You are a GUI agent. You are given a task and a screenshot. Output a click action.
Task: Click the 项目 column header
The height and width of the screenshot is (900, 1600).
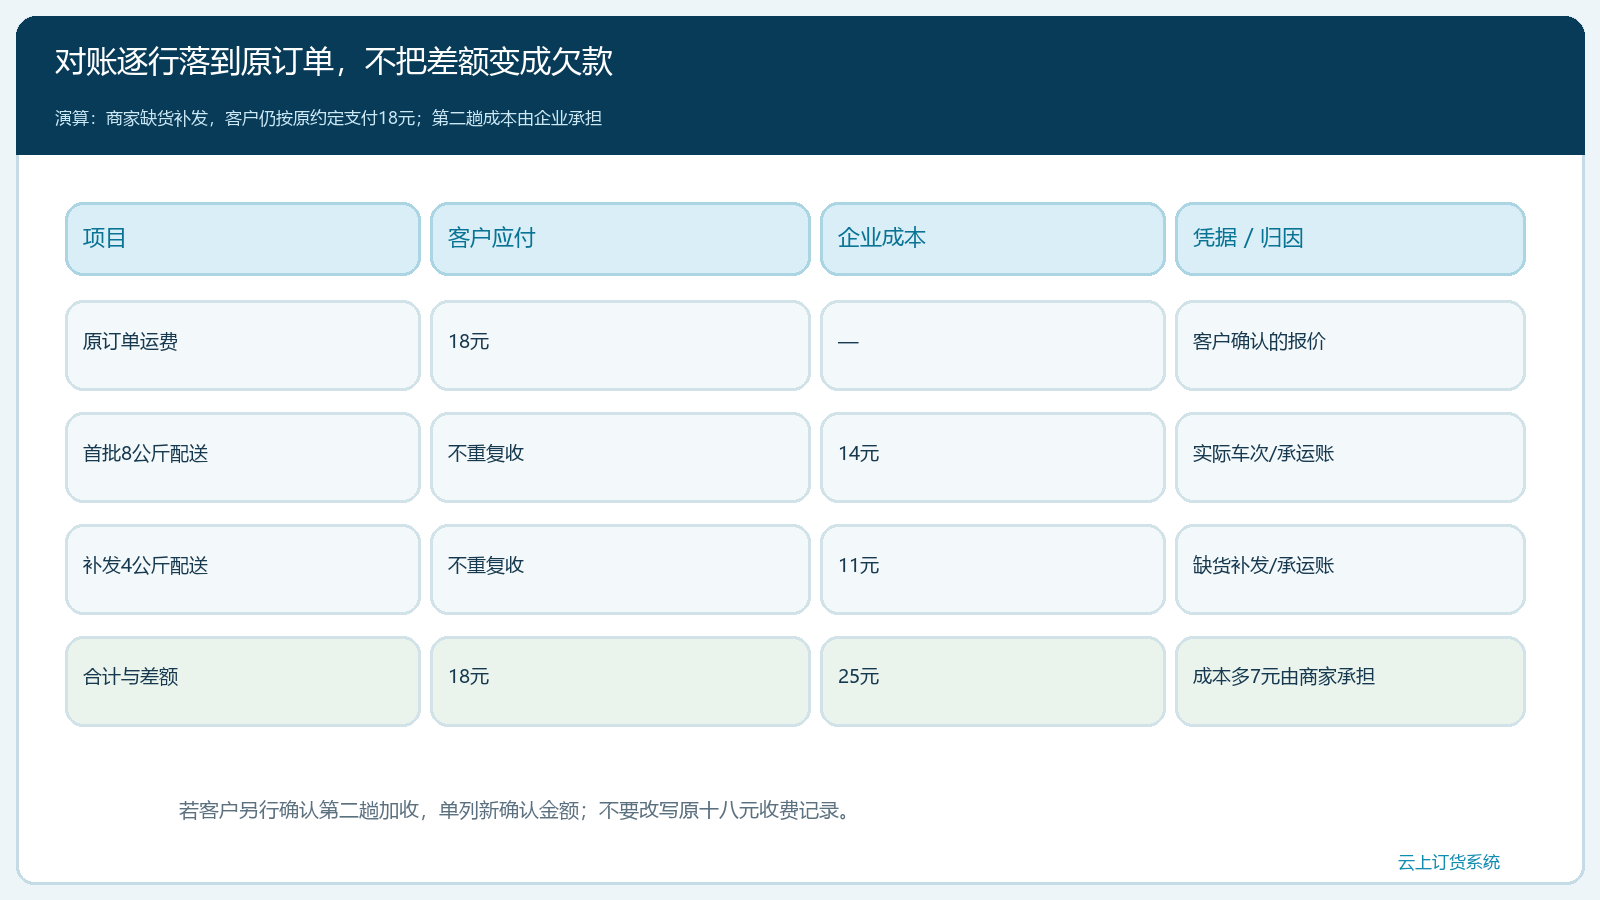[243, 239]
